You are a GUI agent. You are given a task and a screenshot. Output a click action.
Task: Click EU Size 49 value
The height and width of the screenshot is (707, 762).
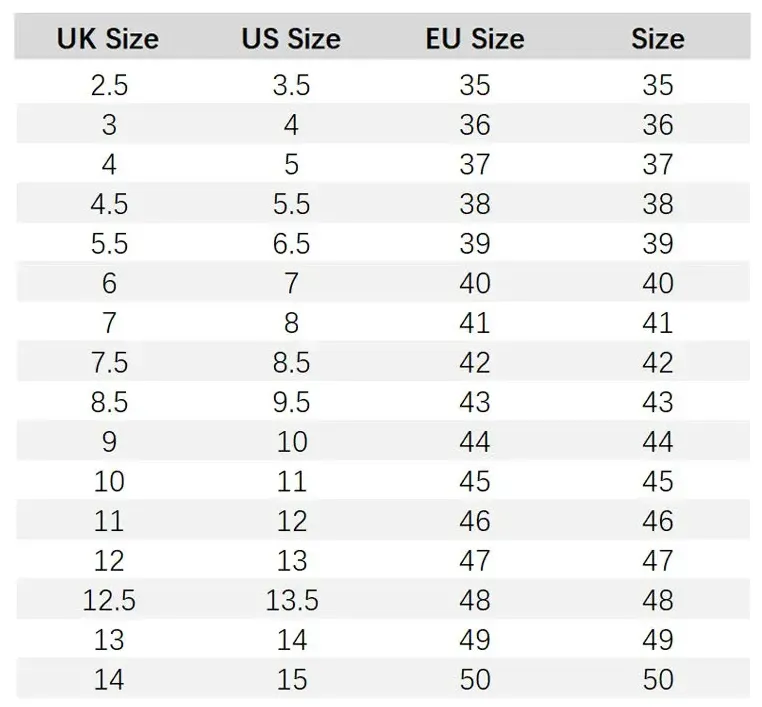coord(475,640)
